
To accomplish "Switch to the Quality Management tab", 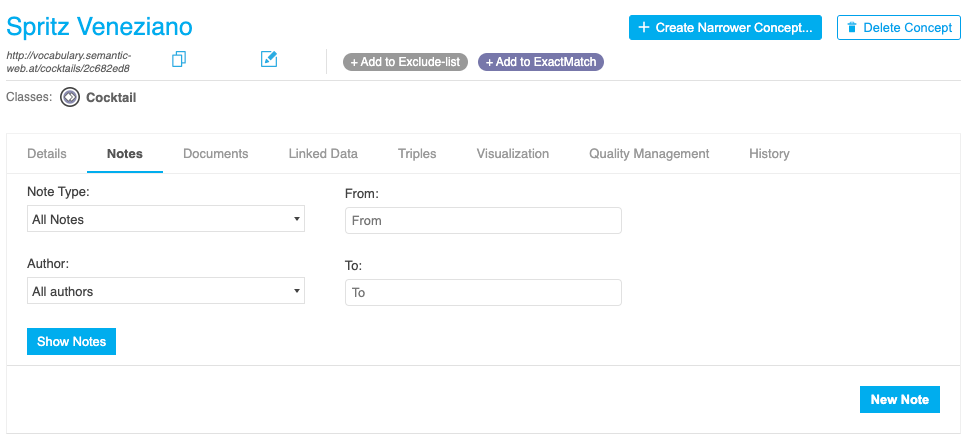I will [649, 154].
